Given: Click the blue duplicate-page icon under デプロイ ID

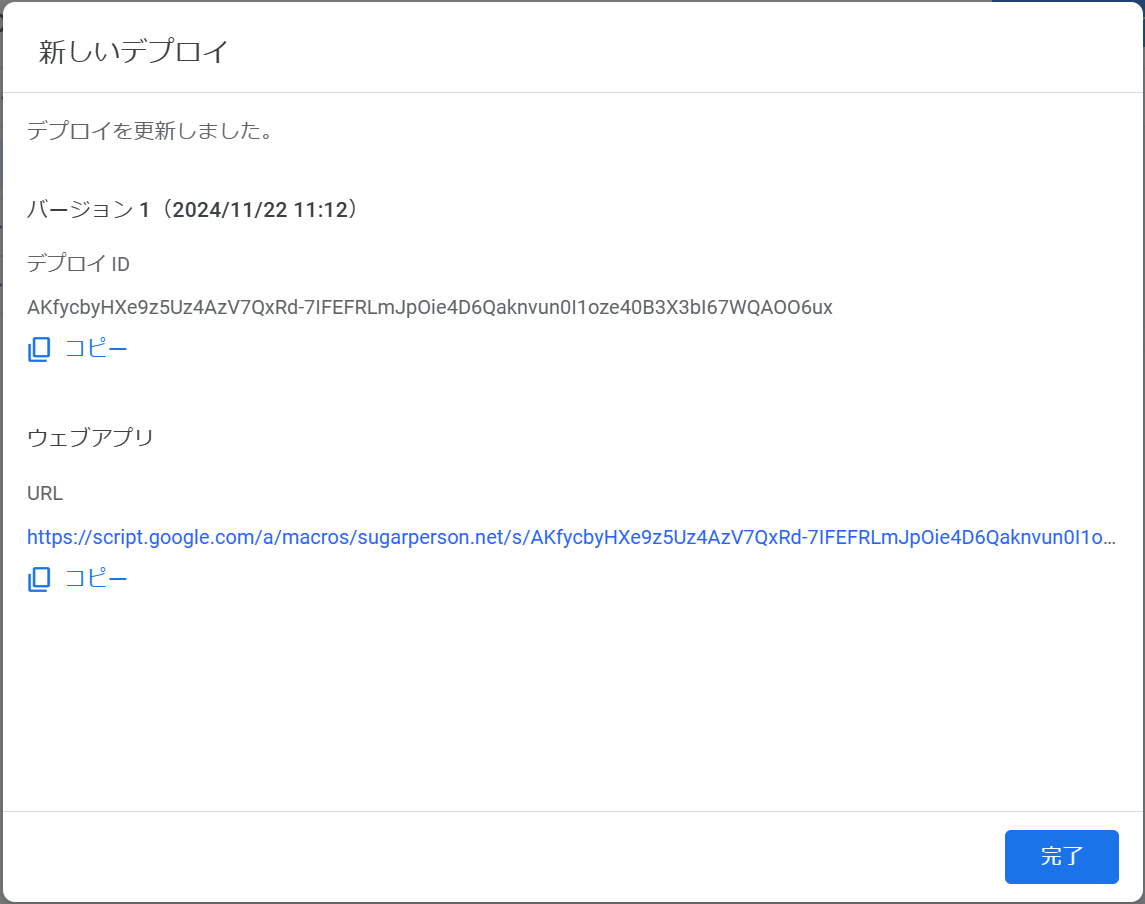Looking at the screenshot, I should pyautogui.click(x=38, y=349).
